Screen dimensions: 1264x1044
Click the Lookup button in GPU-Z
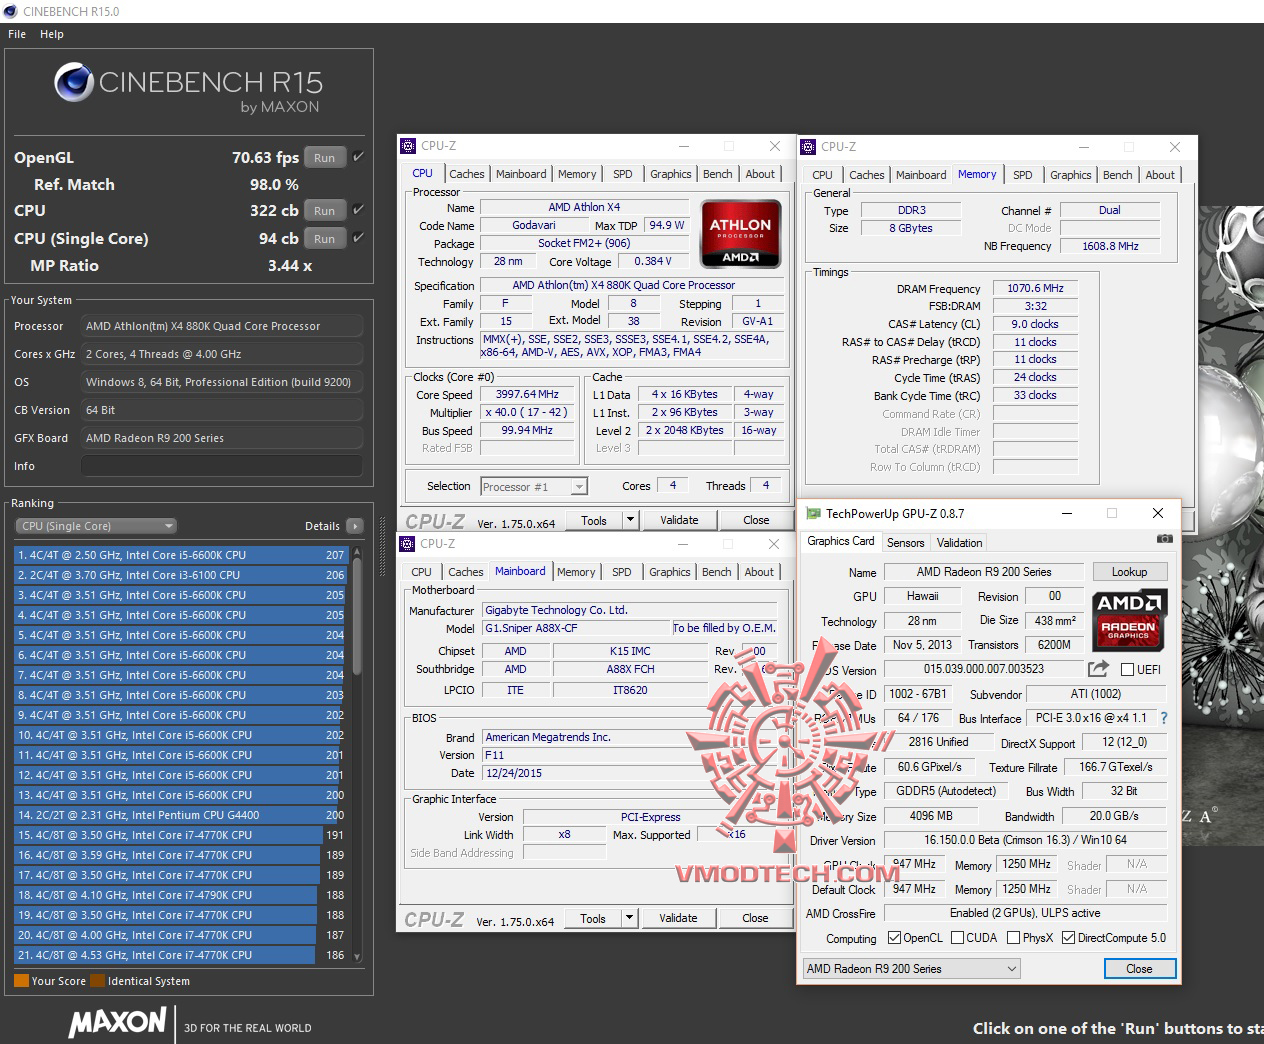coord(1129,572)
